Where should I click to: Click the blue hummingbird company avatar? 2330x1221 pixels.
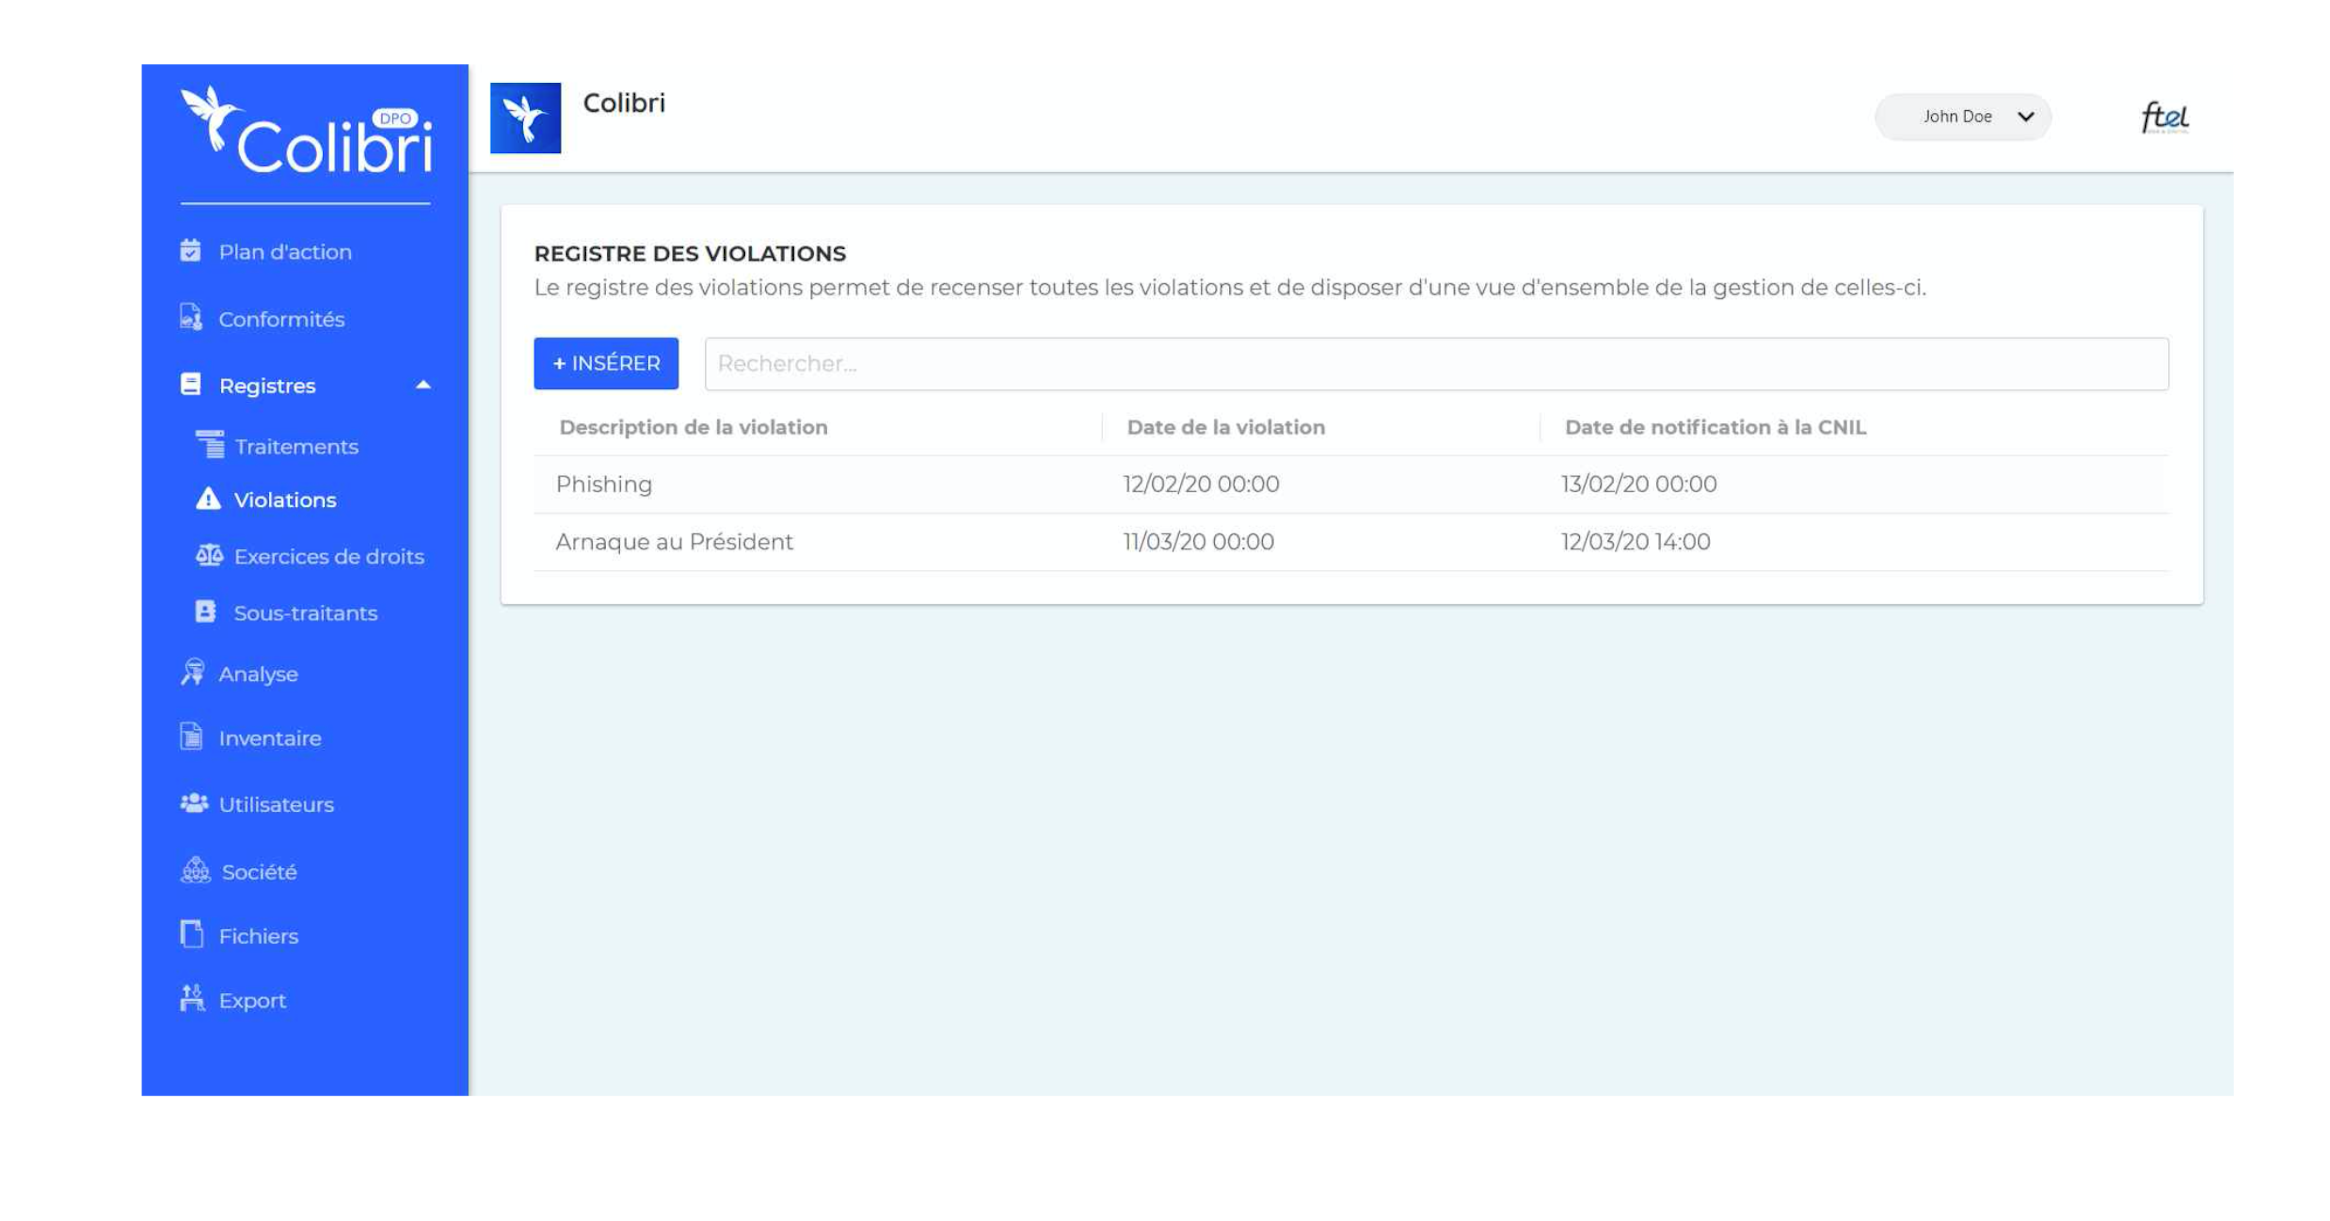tap(525, 118)
